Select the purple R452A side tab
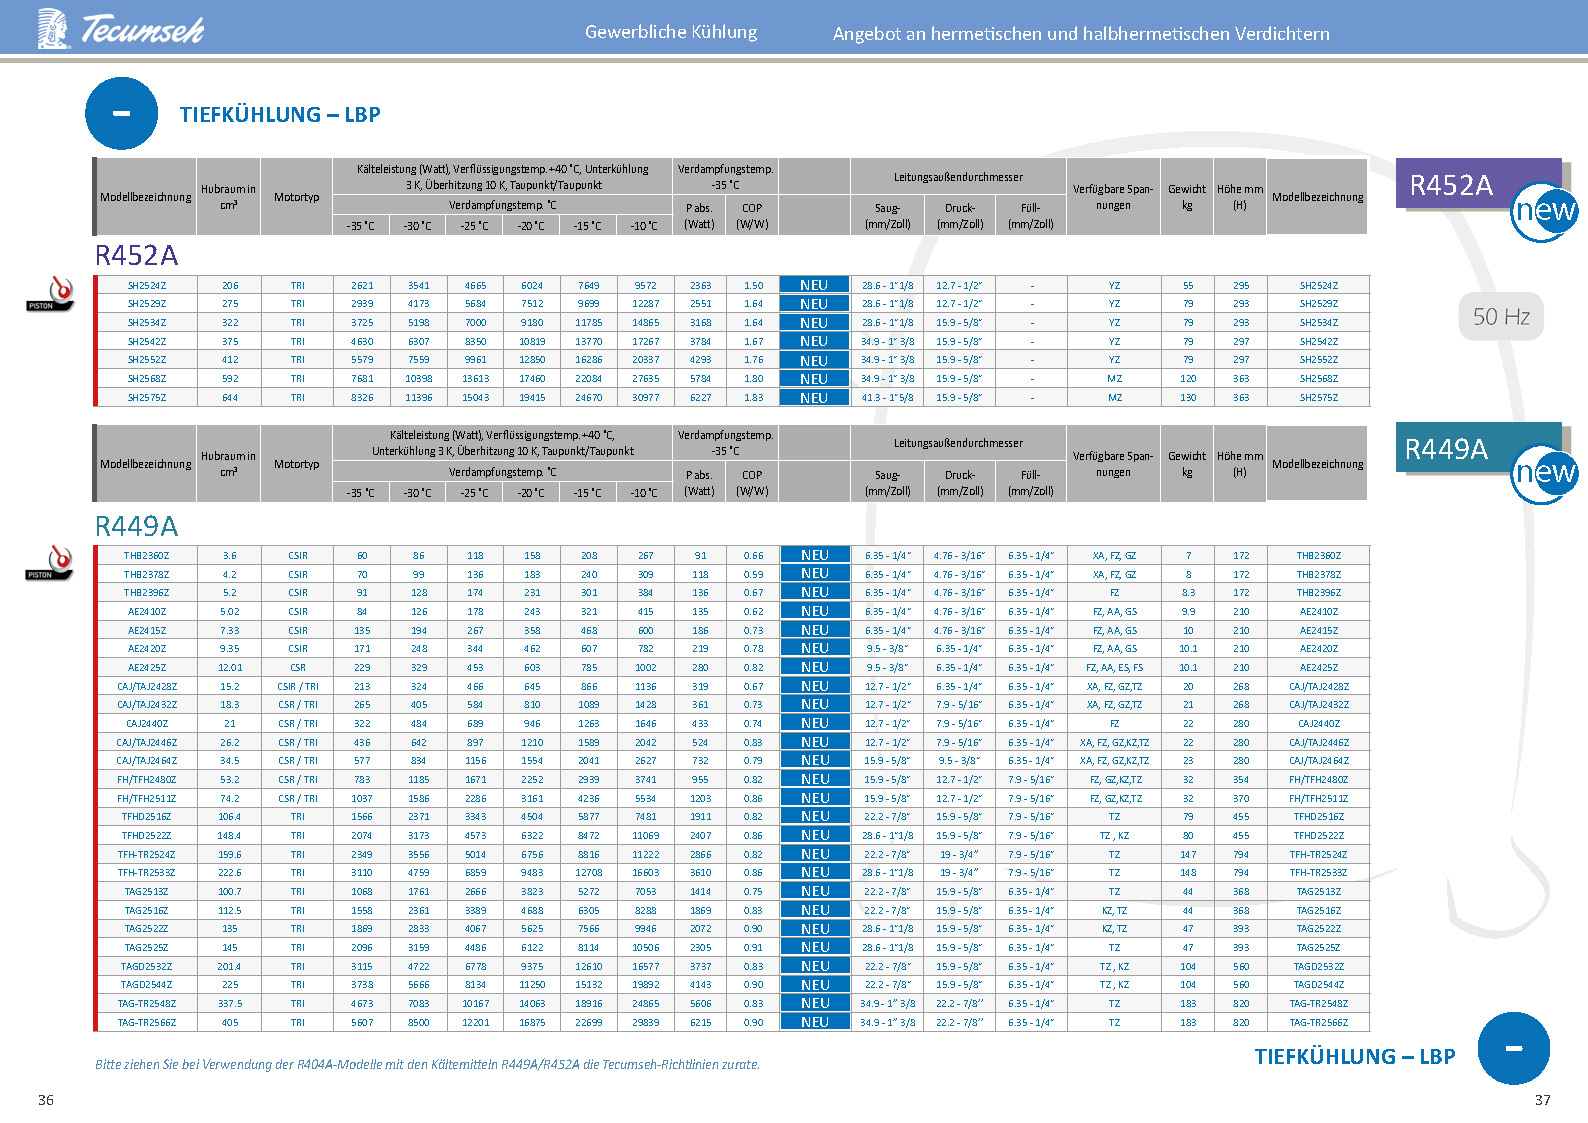This screenshot has width=1588, height=1123. 1451,184
